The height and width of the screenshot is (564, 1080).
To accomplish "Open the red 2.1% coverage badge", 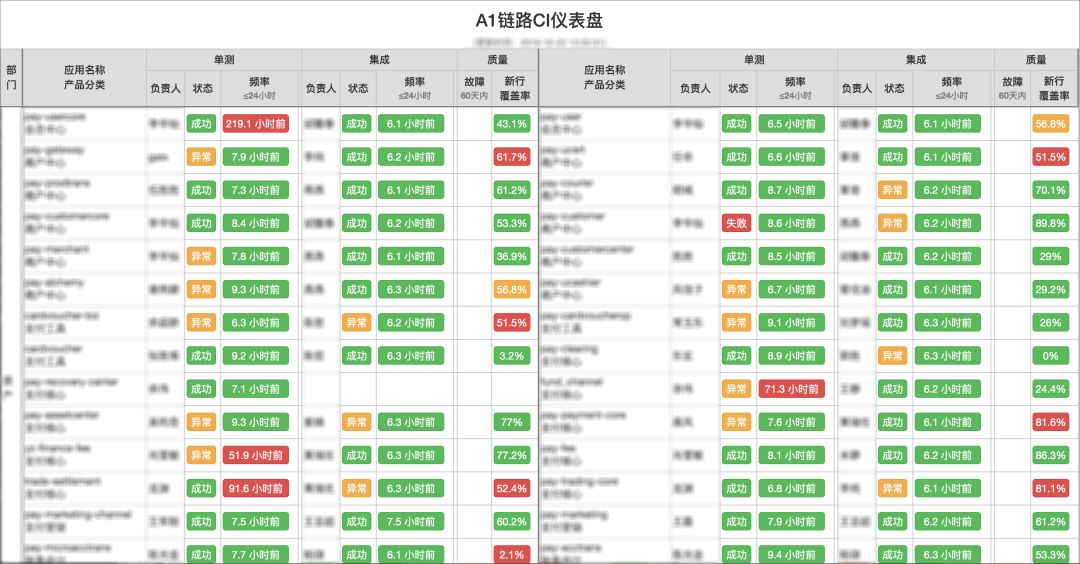I will point(512,554).
